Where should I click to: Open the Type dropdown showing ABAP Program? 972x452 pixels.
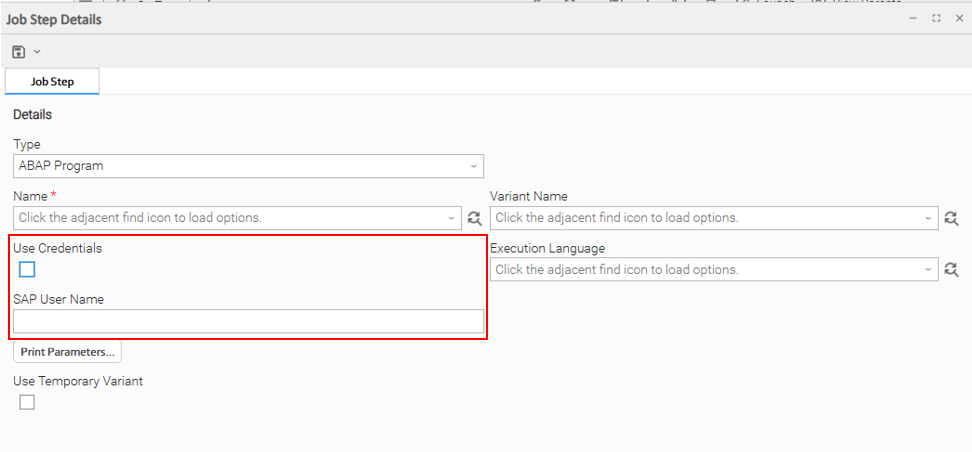(x=473, y=166)
